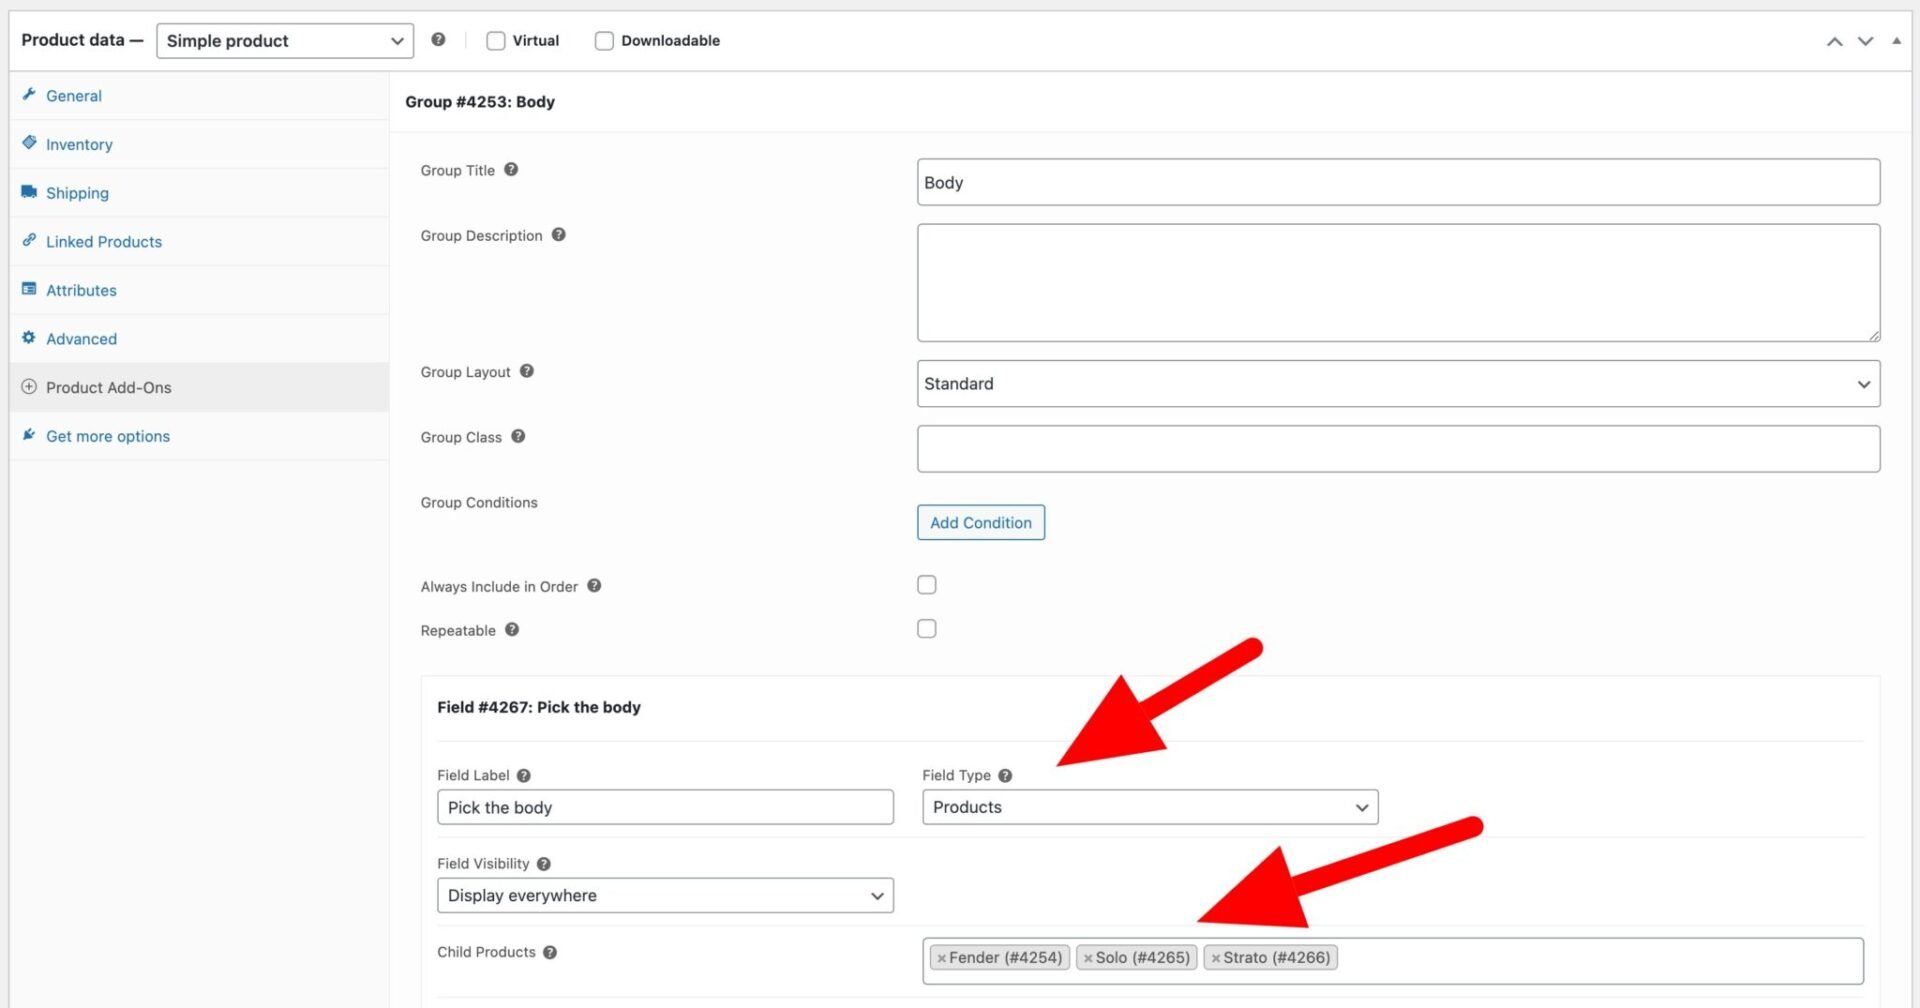Remove Fender (#4254) child product
The height and width of the screenshot is (1008, 1920).
point(941,958)
